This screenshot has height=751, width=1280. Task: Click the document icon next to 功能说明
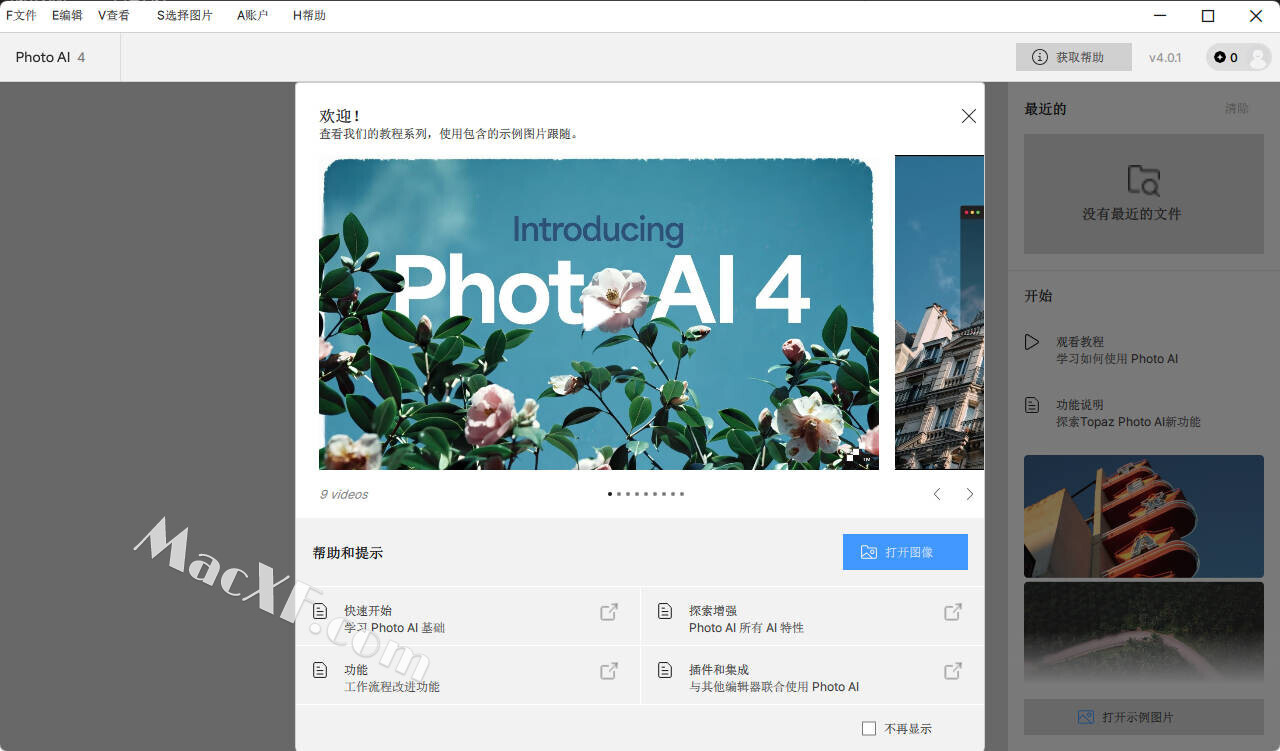point(1032,405)
